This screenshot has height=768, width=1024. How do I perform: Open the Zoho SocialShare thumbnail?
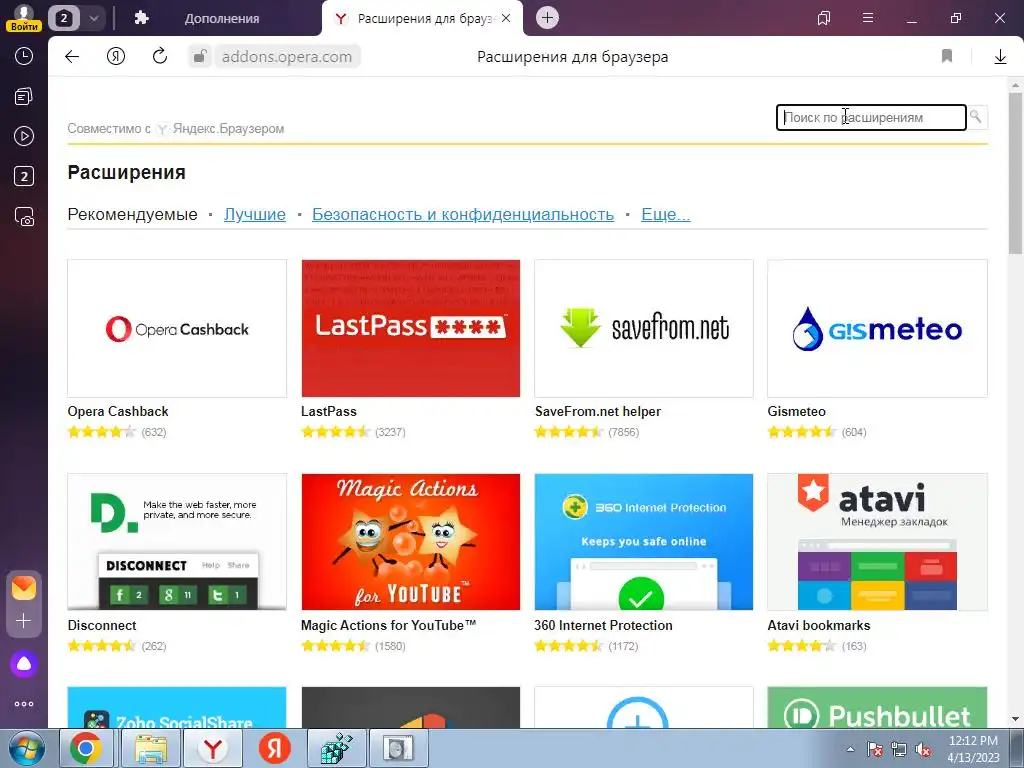177,707
